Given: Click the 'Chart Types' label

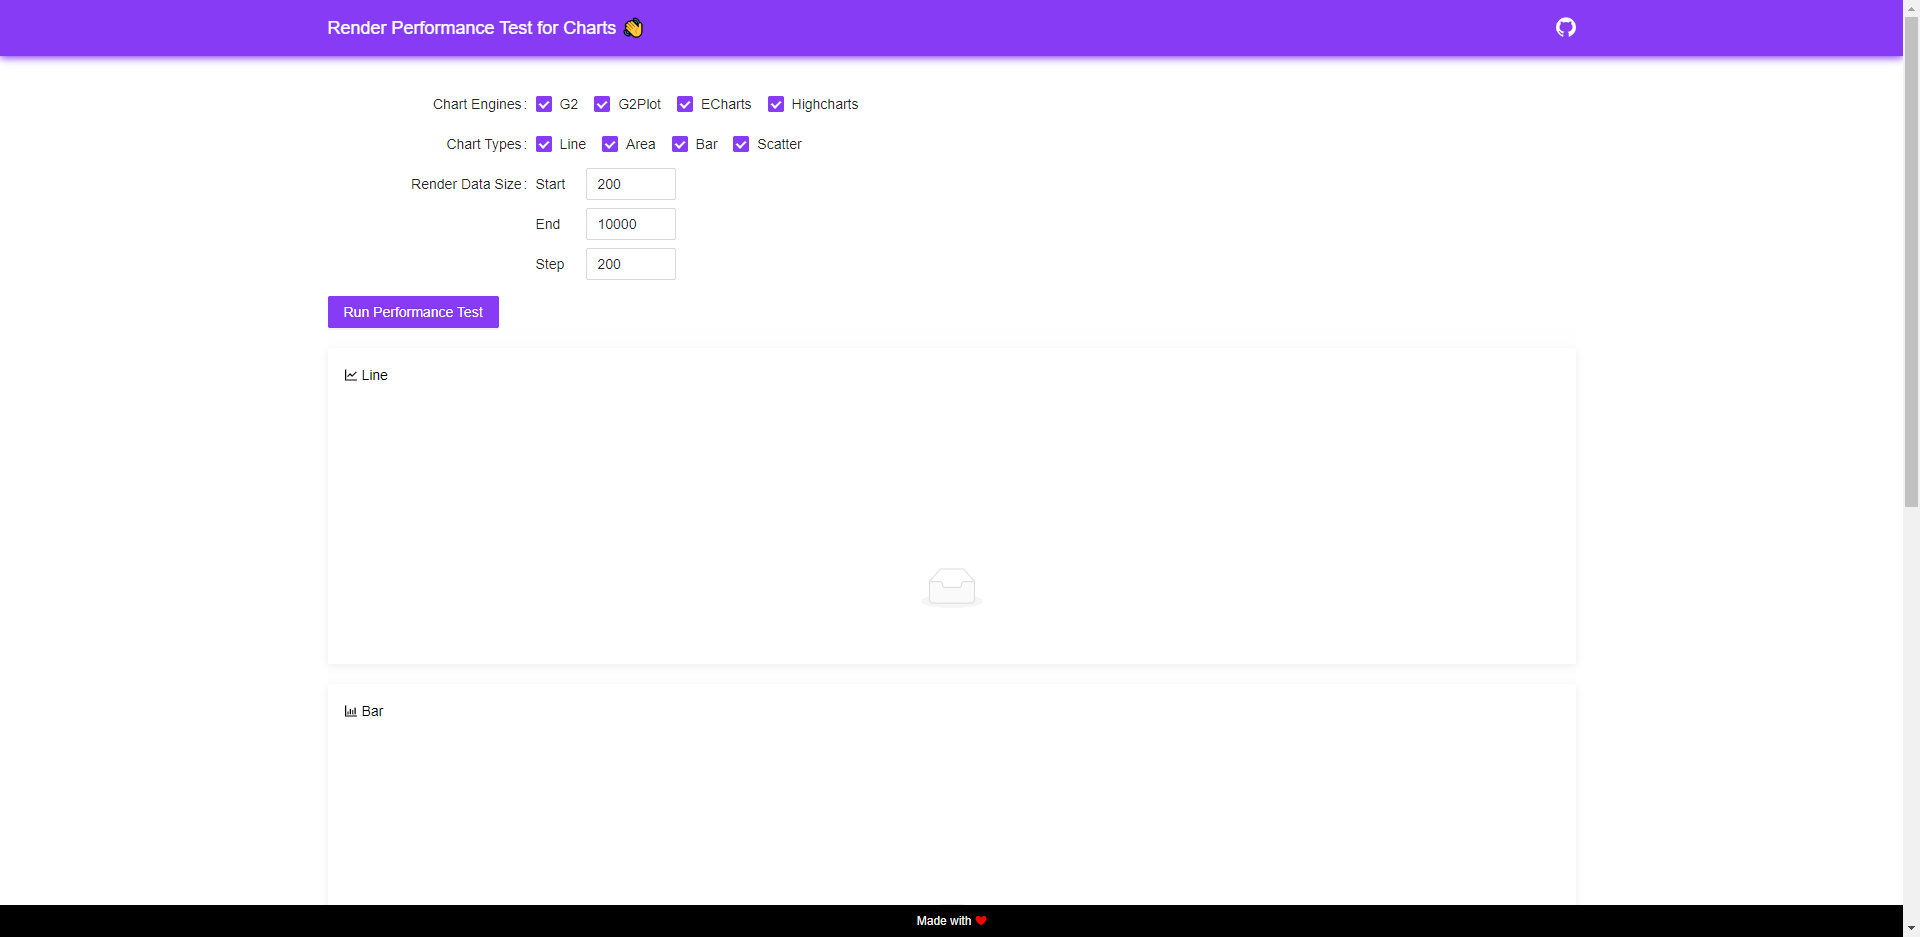Looking at the screenshot, I should [484, 144].
